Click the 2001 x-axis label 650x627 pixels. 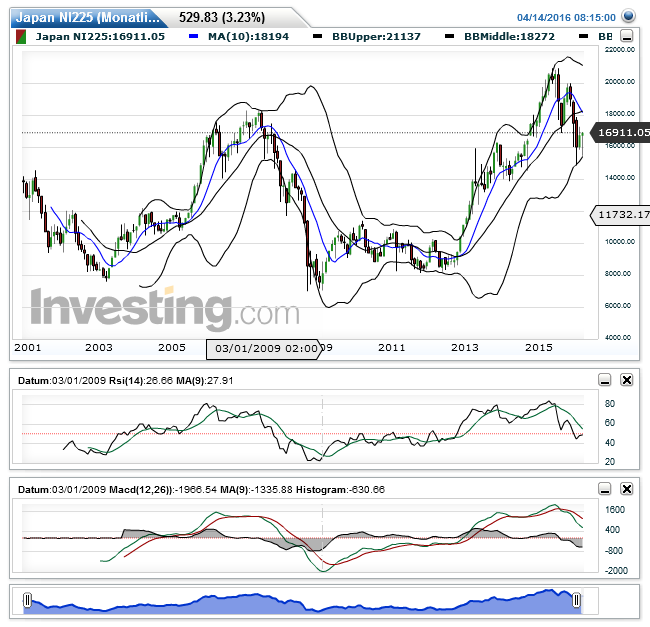(x=27, y=348)
